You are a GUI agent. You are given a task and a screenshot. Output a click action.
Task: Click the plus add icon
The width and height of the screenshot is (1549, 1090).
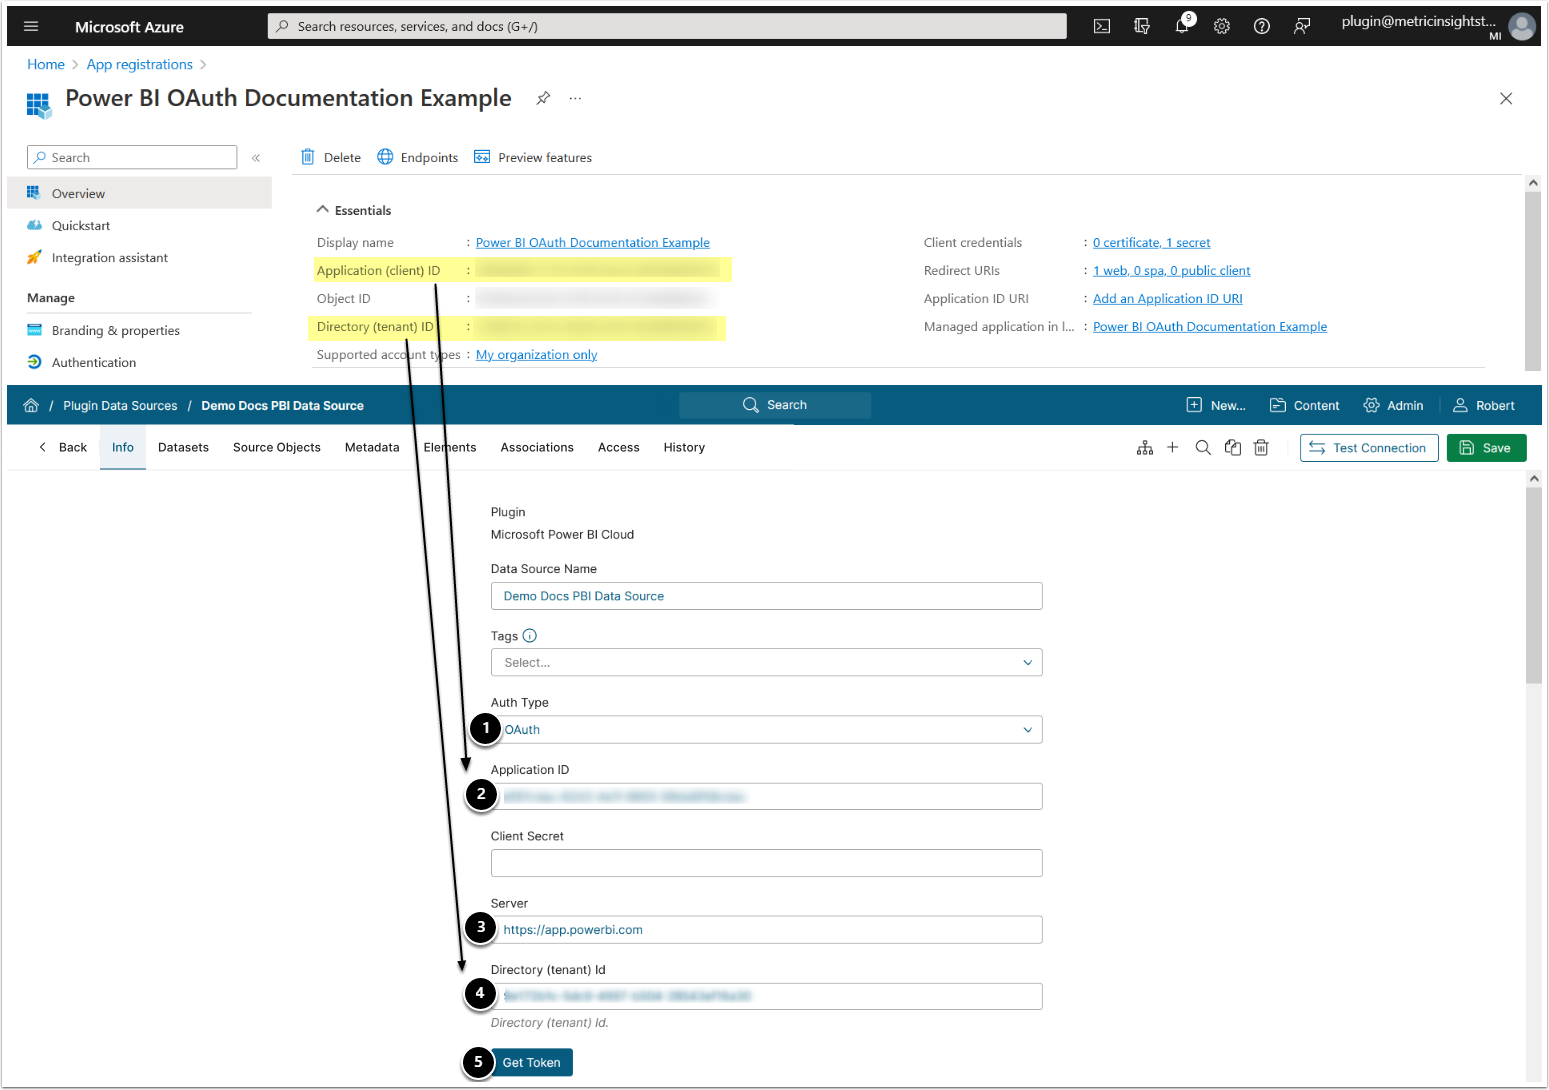click(1173, 448)
